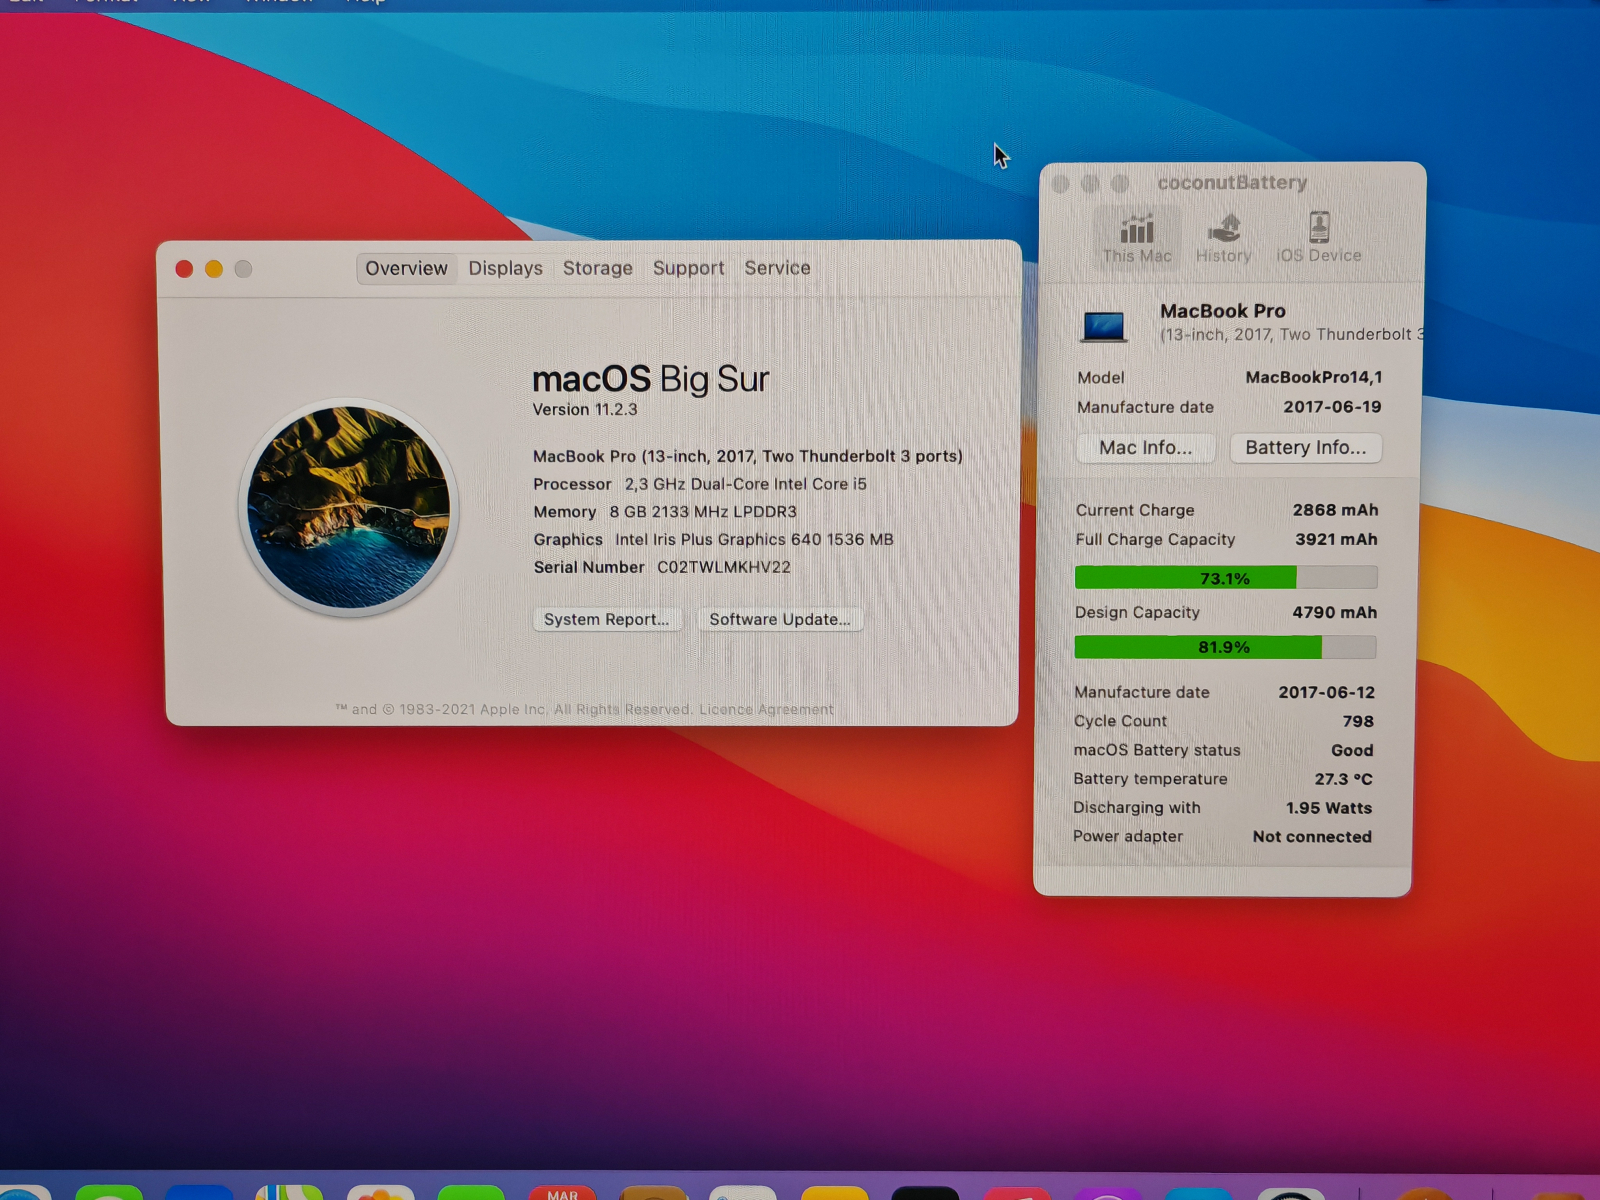Open the Photos app in the dock
This screenshot has height=1200, width=1600.
coord(380,1192)
